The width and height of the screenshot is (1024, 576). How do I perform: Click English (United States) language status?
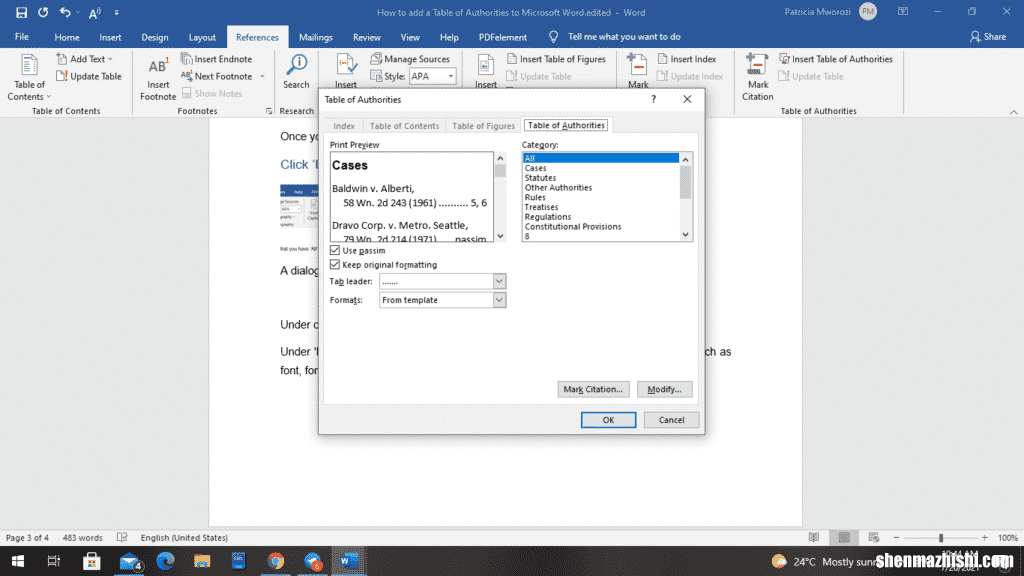pos(184,537)
